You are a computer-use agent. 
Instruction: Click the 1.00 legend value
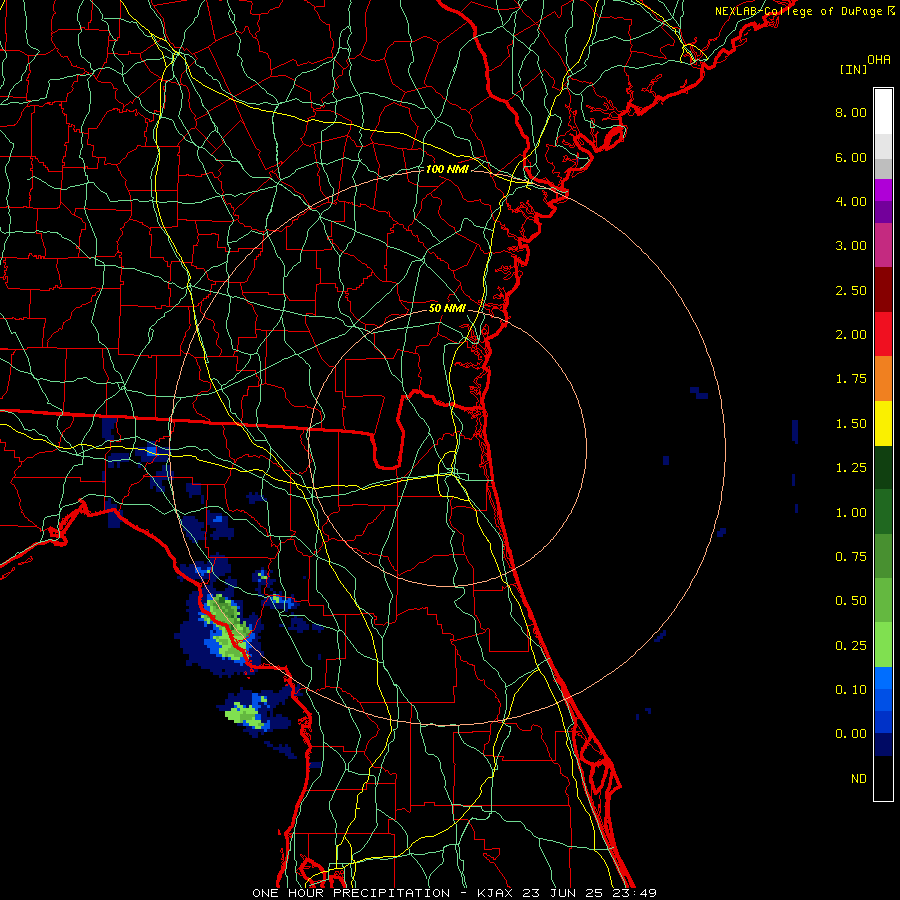click(851, 513)
